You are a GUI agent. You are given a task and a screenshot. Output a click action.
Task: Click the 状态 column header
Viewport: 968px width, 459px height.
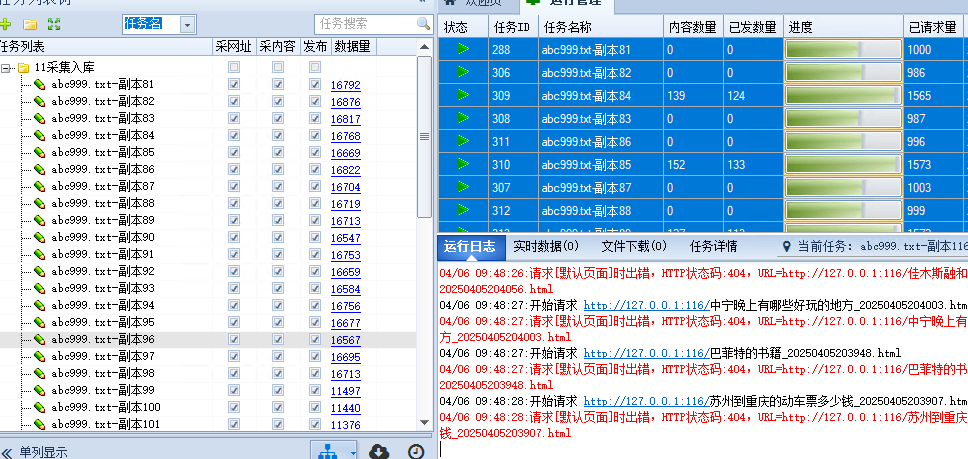click(x=462, y=27)
